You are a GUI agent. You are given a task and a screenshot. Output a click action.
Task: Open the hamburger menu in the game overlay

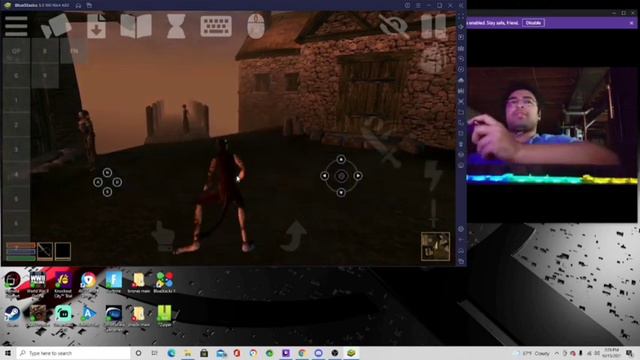point(16,27)
